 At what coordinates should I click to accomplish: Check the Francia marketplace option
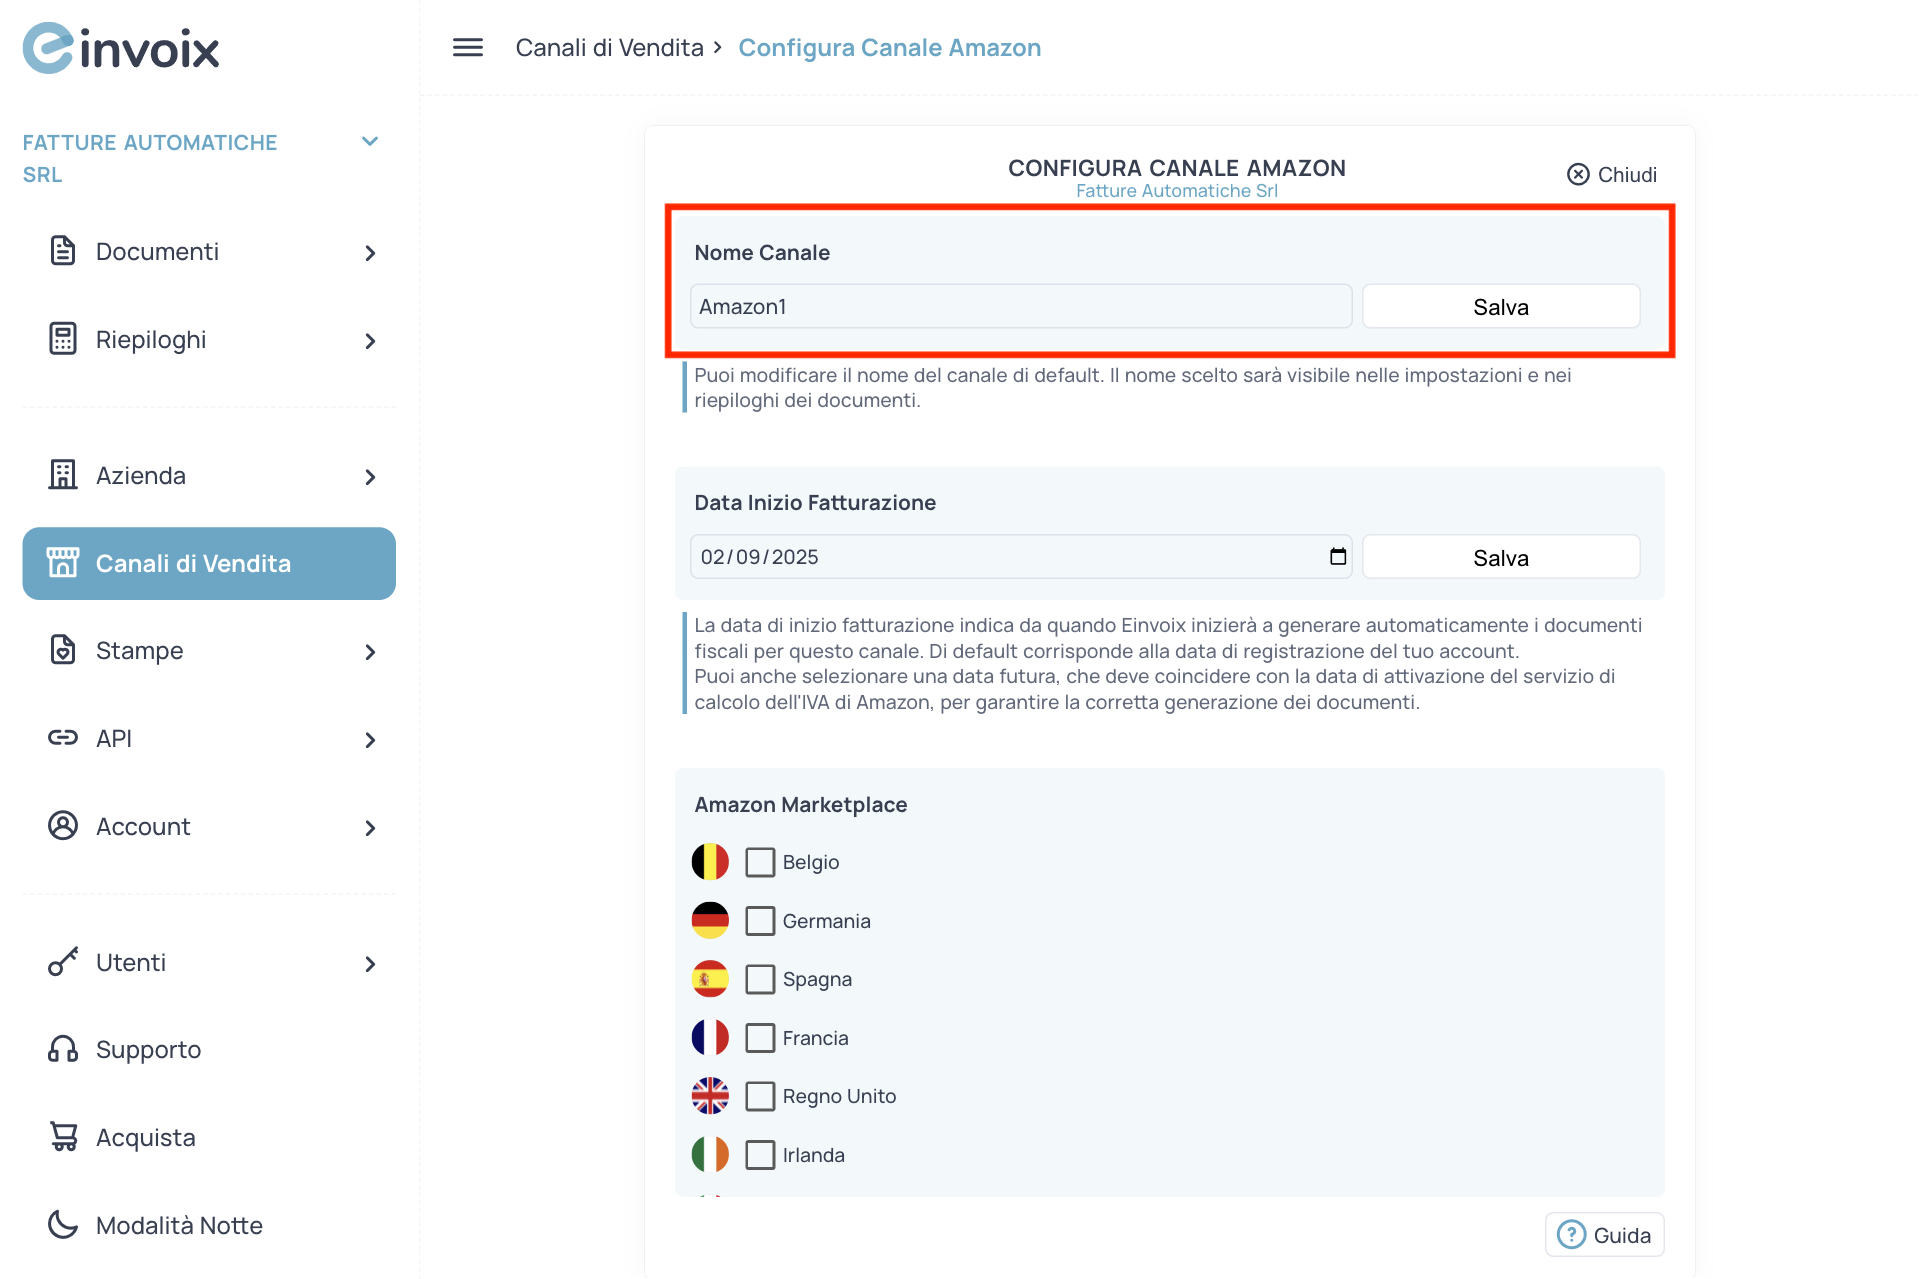tap(760, 1038)
